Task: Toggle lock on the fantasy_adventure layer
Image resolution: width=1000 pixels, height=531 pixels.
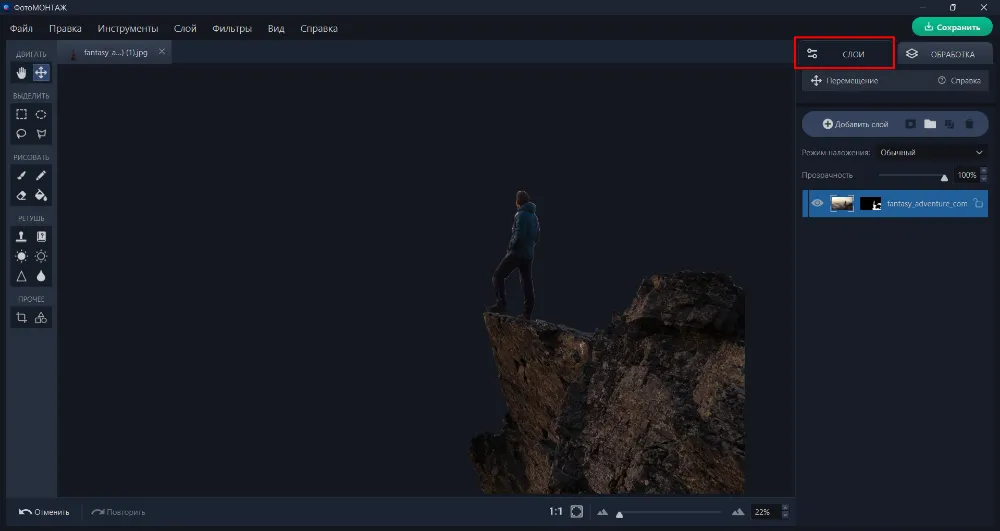Action: tap(977, 203)
